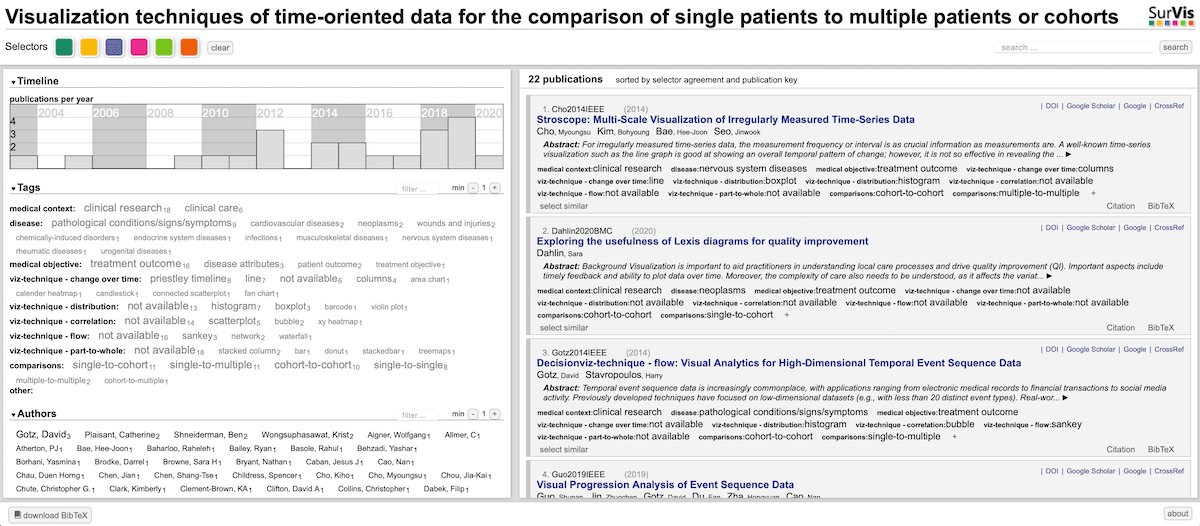
Task: Open the Stroscope publication title link
Action: pos(726,119)
